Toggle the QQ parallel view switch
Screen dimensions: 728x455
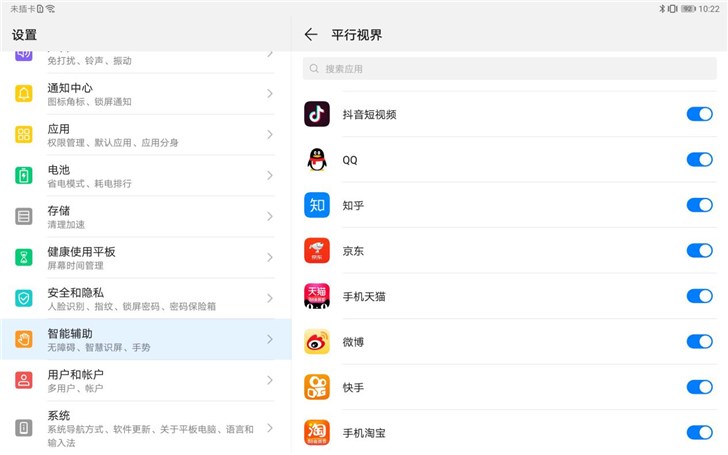click(699, 159)
